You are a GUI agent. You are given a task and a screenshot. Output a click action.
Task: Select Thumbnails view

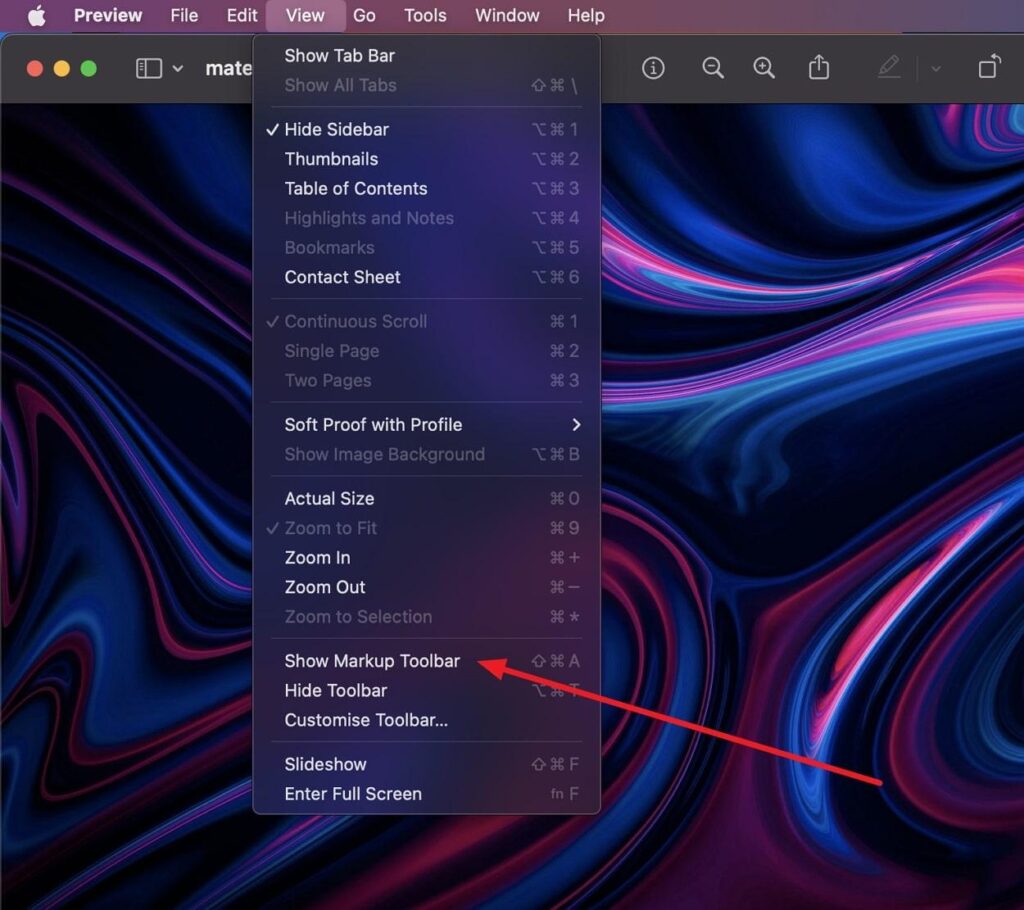426,159
